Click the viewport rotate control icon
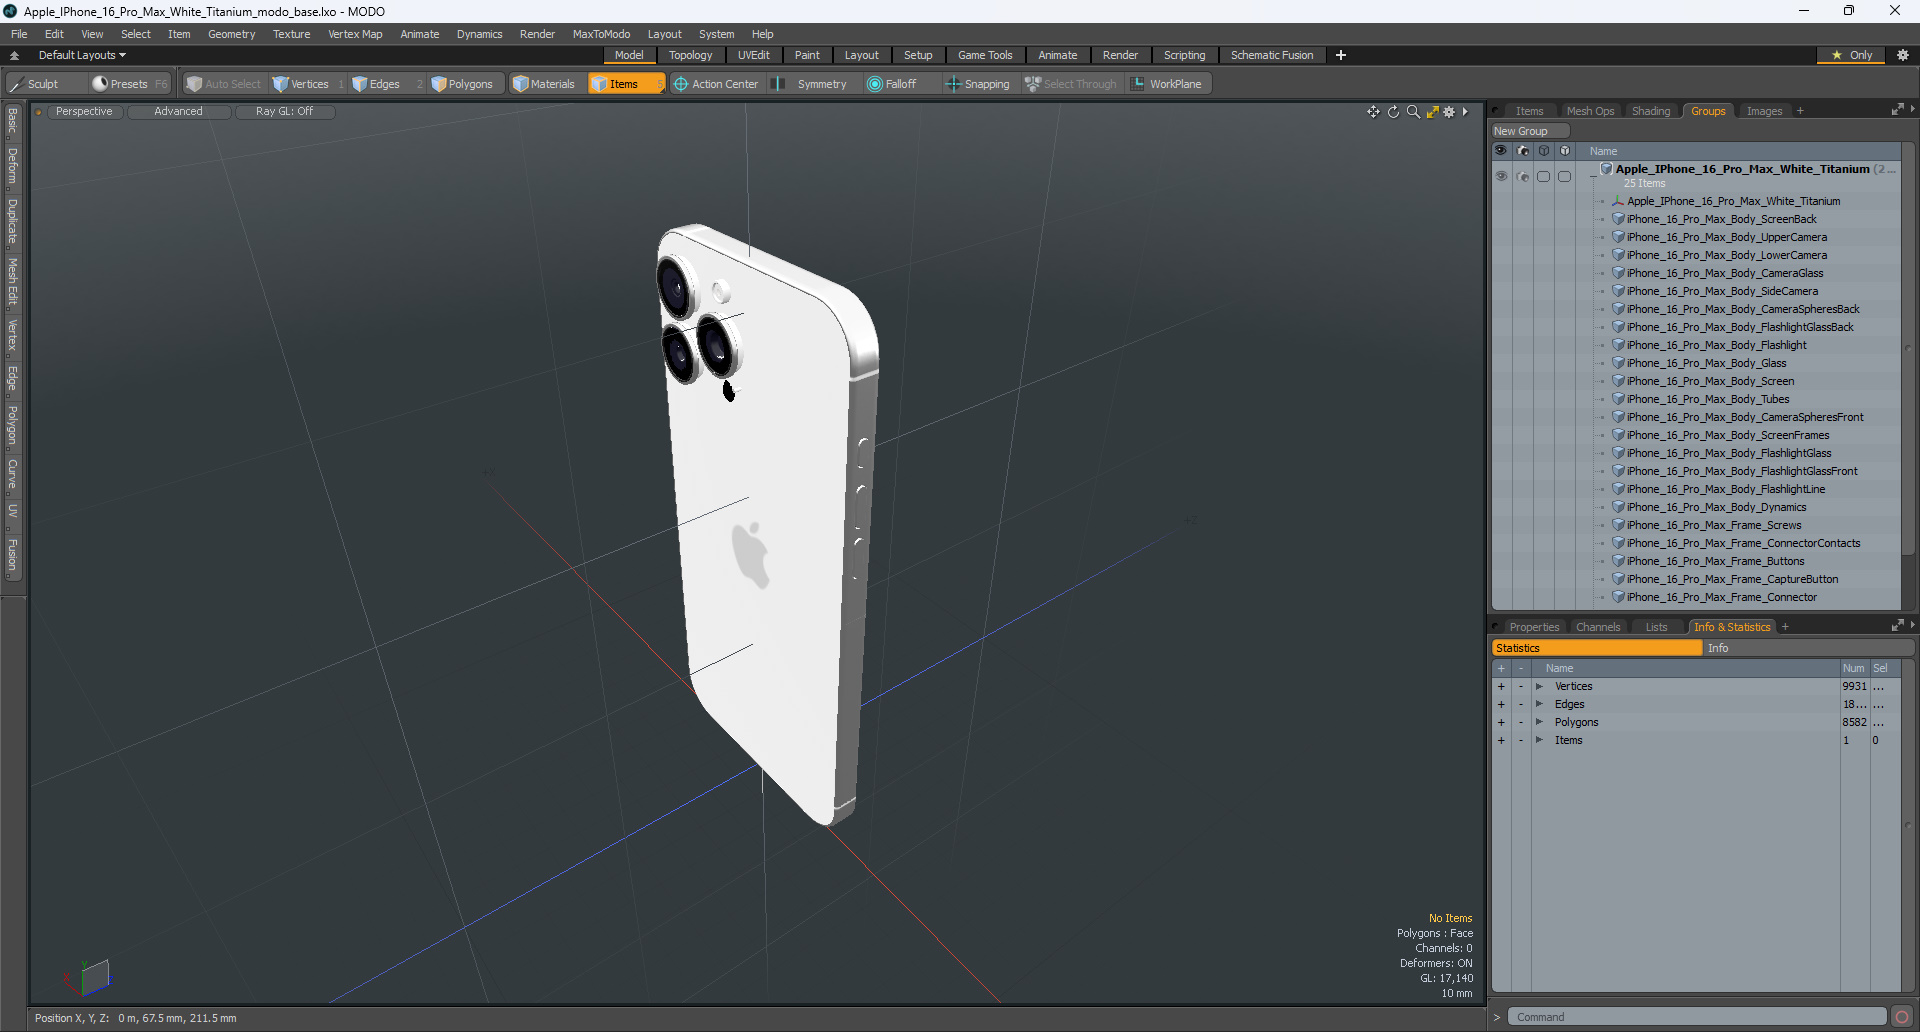Screen dimensions: 1920x1032 [x=1393, y=112]
